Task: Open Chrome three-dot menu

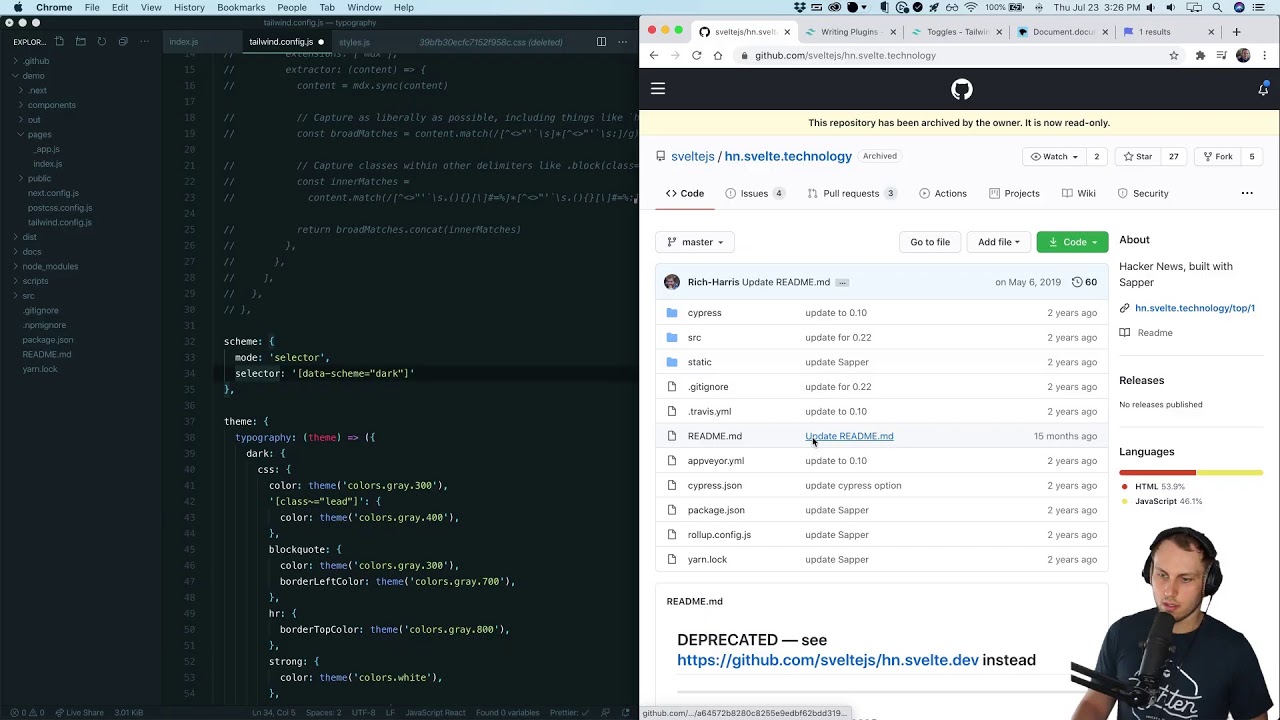Action: click(1265, 56)
